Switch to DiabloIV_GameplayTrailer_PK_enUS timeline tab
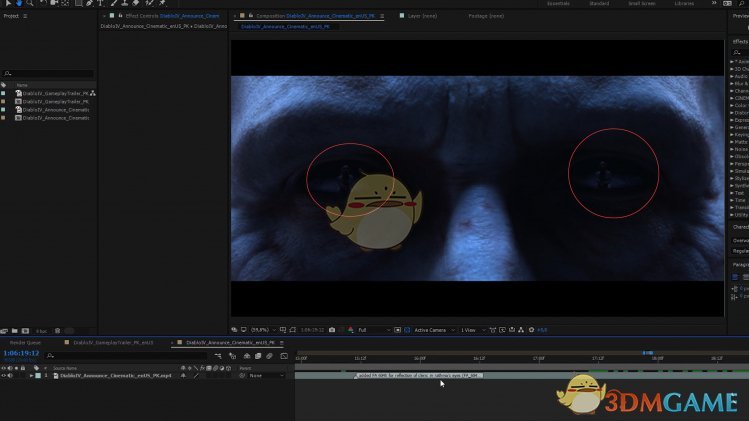 click(113, 343)
